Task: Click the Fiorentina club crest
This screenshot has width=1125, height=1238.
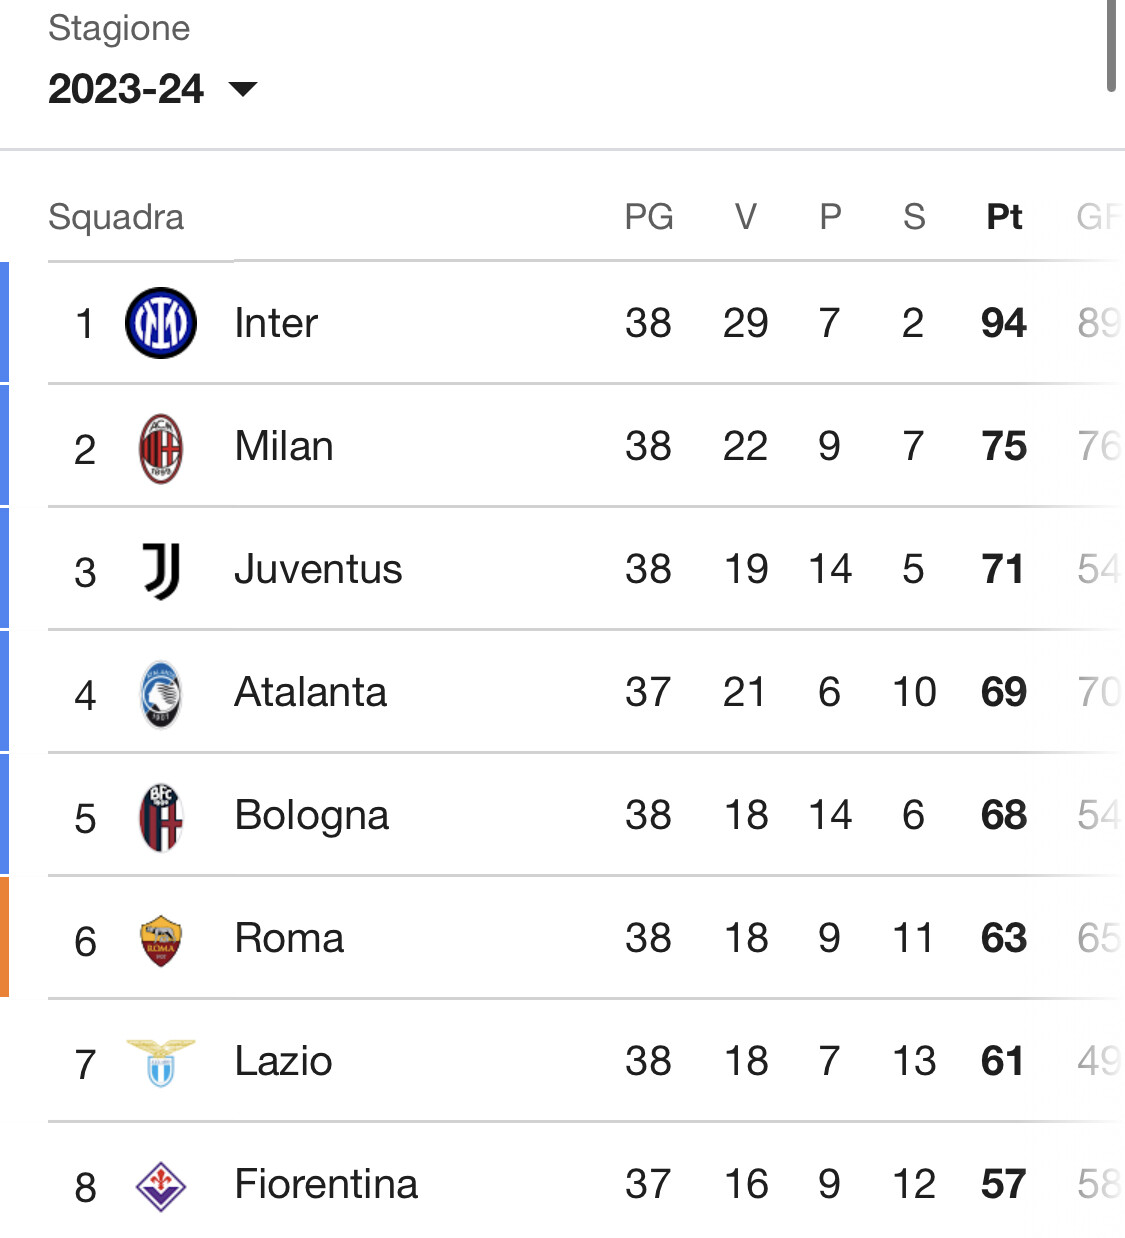Action: coord(161,1186)
